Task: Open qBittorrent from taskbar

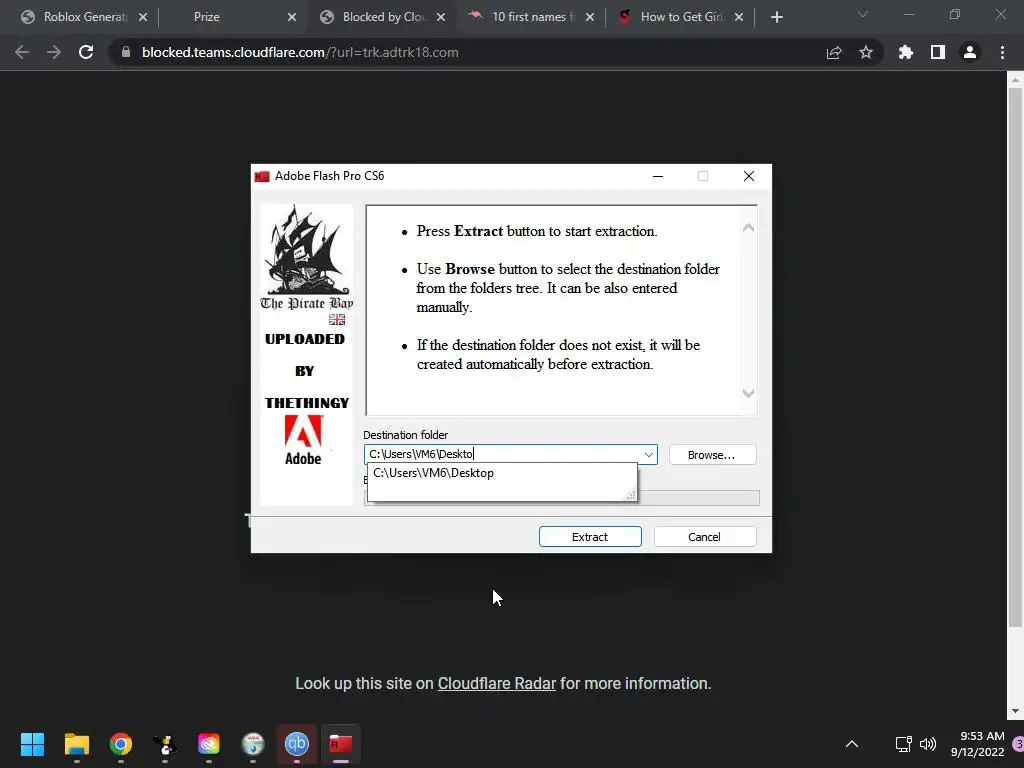Action: coord(296,744)
